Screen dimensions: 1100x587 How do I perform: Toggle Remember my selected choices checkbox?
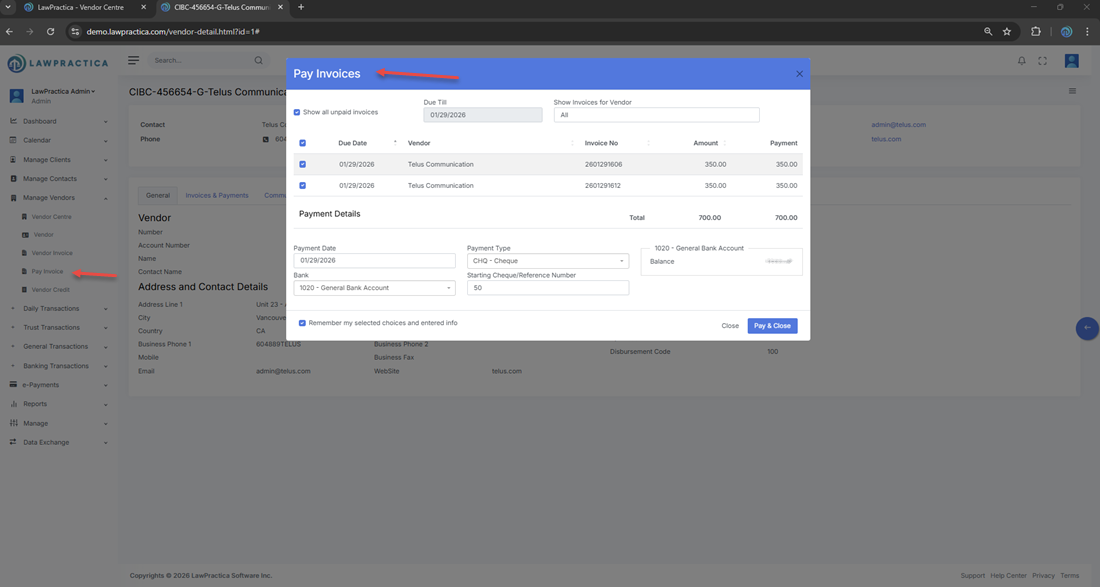click(302, 323)
